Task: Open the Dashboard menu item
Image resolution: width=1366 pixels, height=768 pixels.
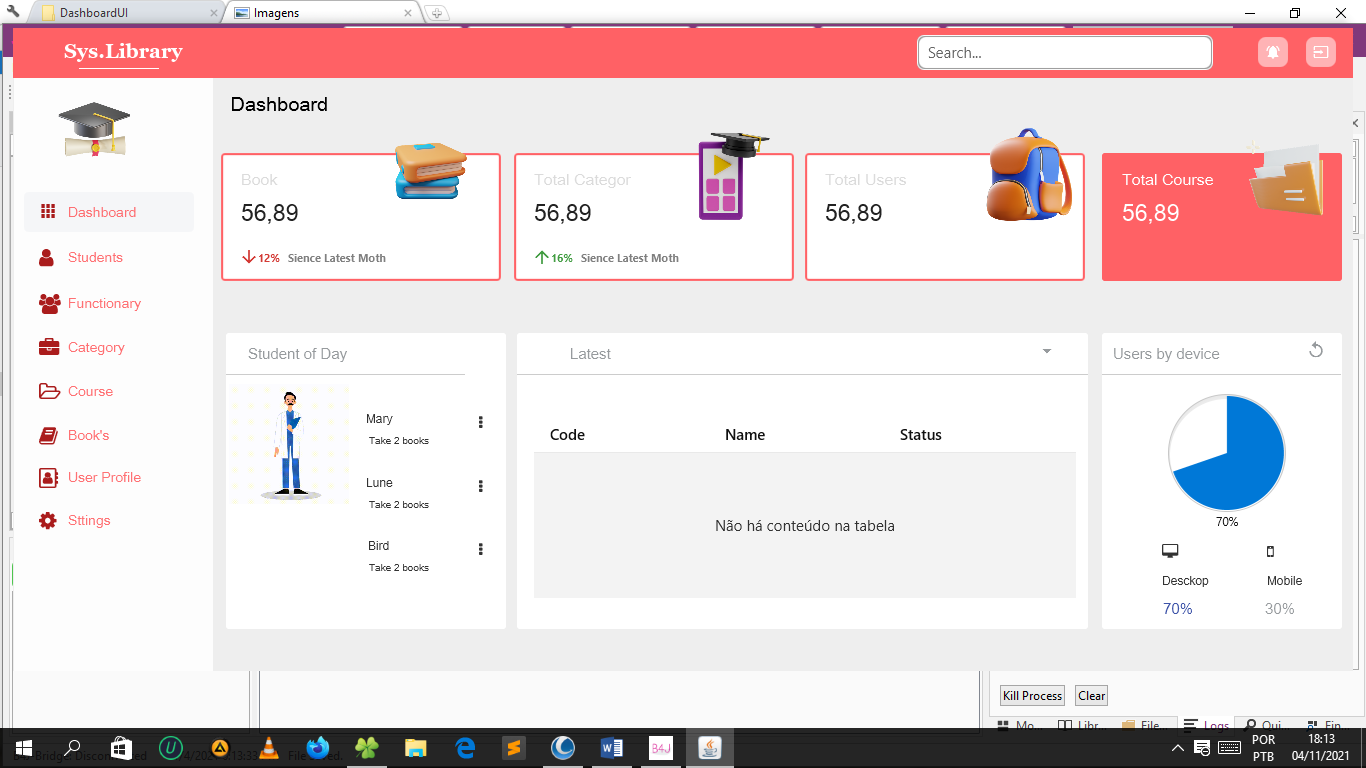Action: point(109,212)
